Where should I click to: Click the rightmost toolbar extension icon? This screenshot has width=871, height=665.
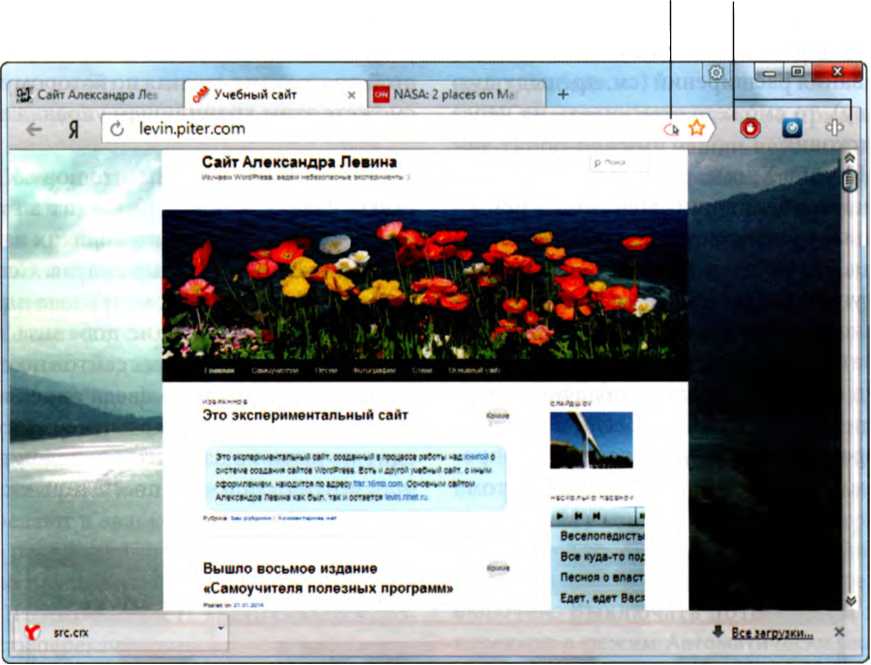click(834, 129)
